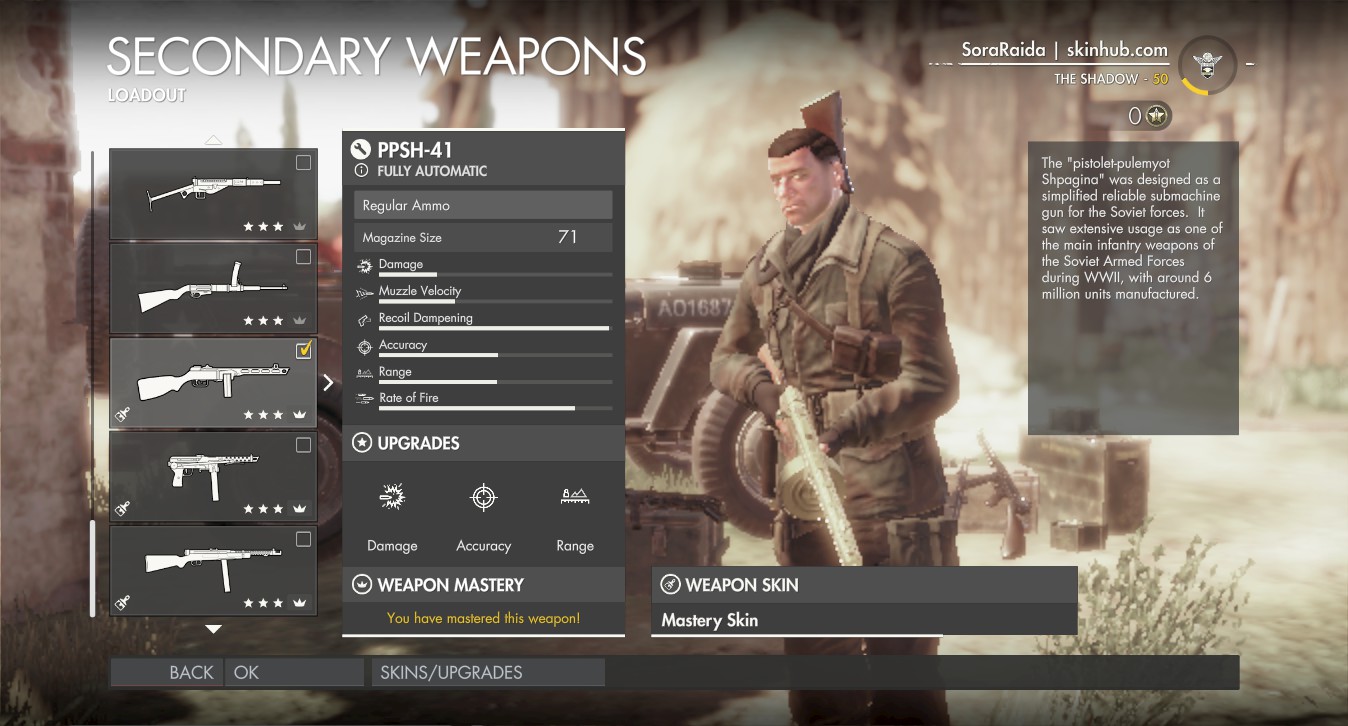1348x726 pixels.
Task: Check the box on the first weapon card
Action: pos(303,163)
